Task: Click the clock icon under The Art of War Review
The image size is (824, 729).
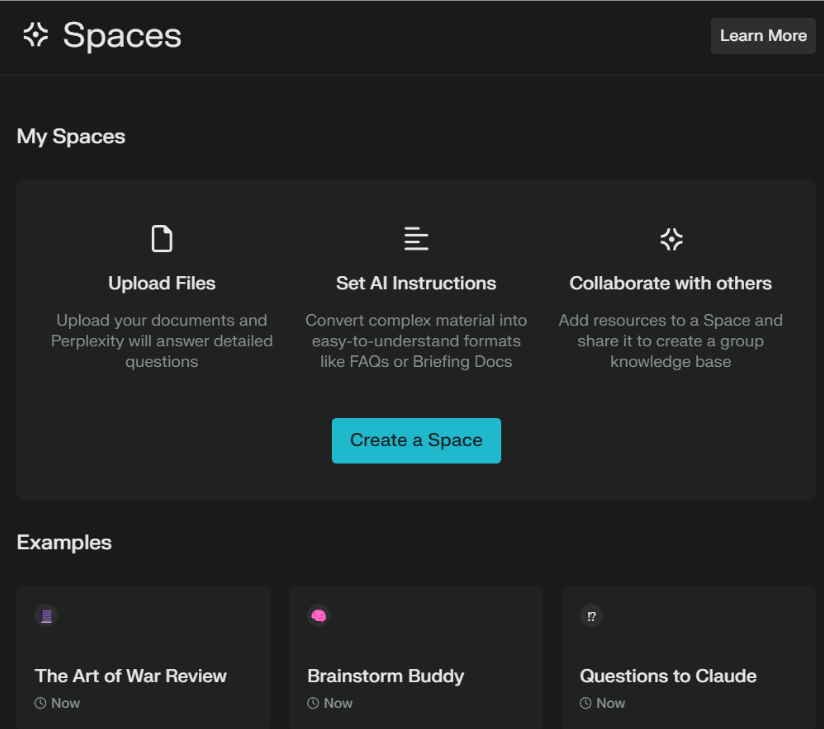Action: (x=41, y=703)
